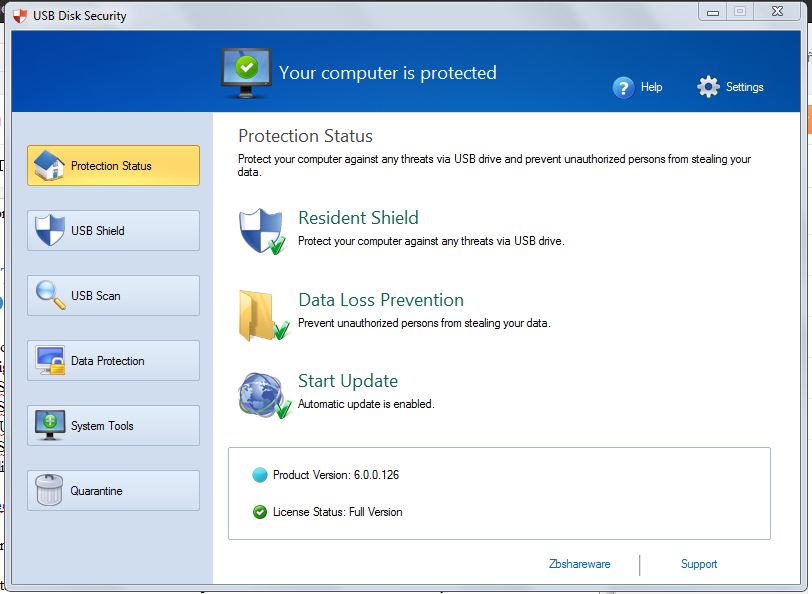Screen dimensions: 812x594
Task: Click the green check beside License Status
Action: tap(259, 512)
